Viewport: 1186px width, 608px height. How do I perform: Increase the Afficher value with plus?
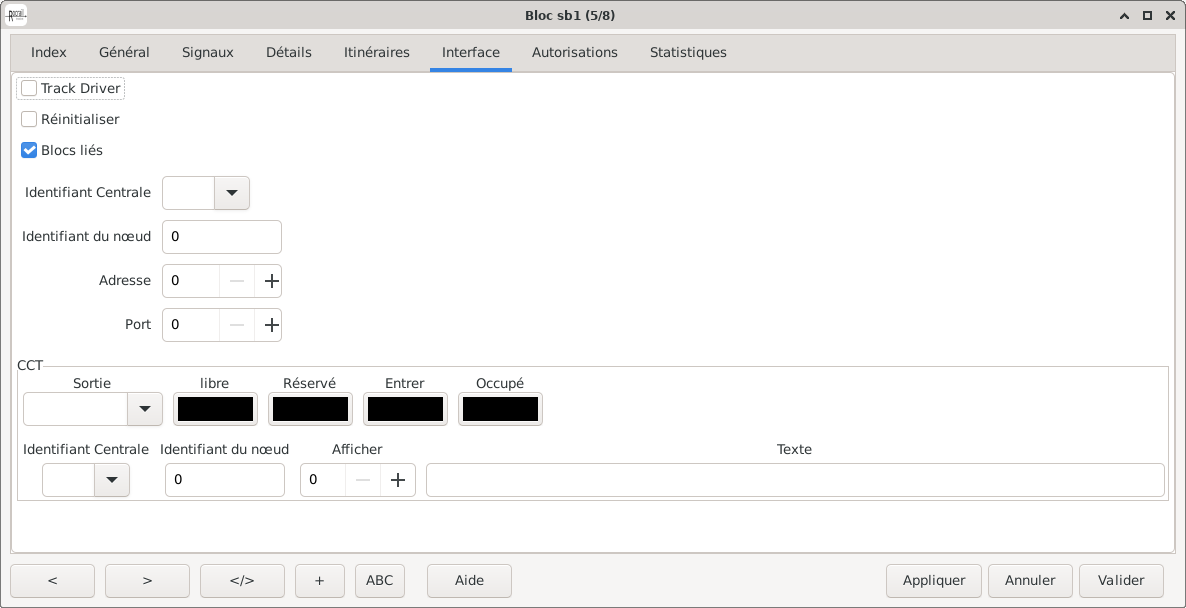click(397, 480)
